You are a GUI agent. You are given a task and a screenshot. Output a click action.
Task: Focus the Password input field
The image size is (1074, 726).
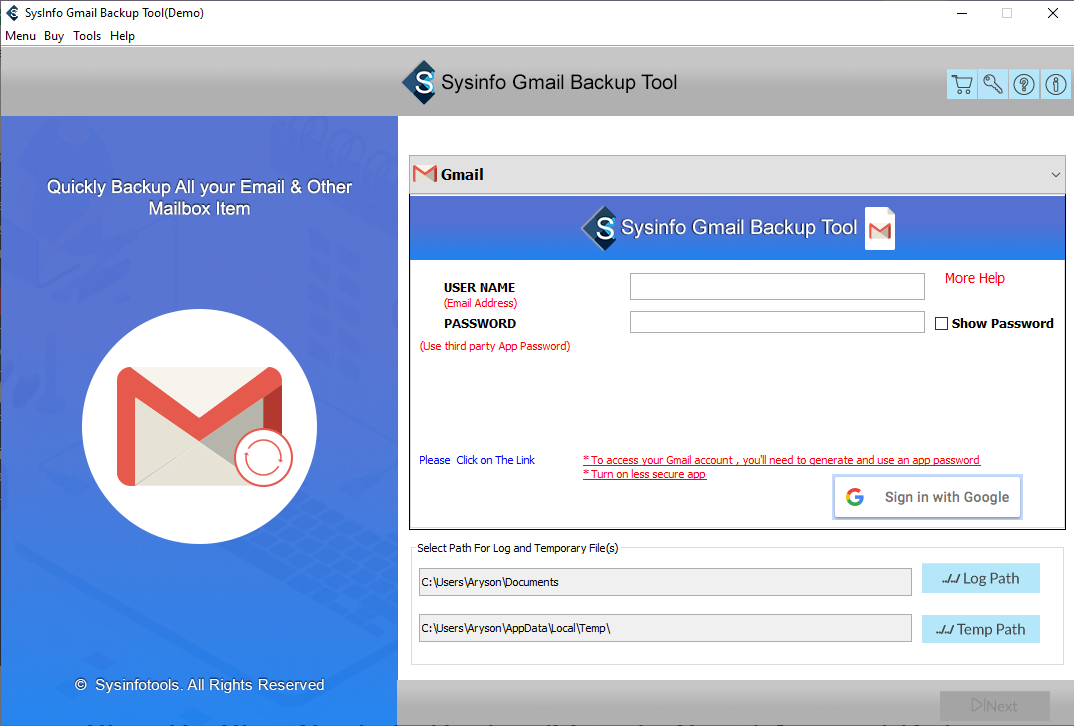coord(777,322)
